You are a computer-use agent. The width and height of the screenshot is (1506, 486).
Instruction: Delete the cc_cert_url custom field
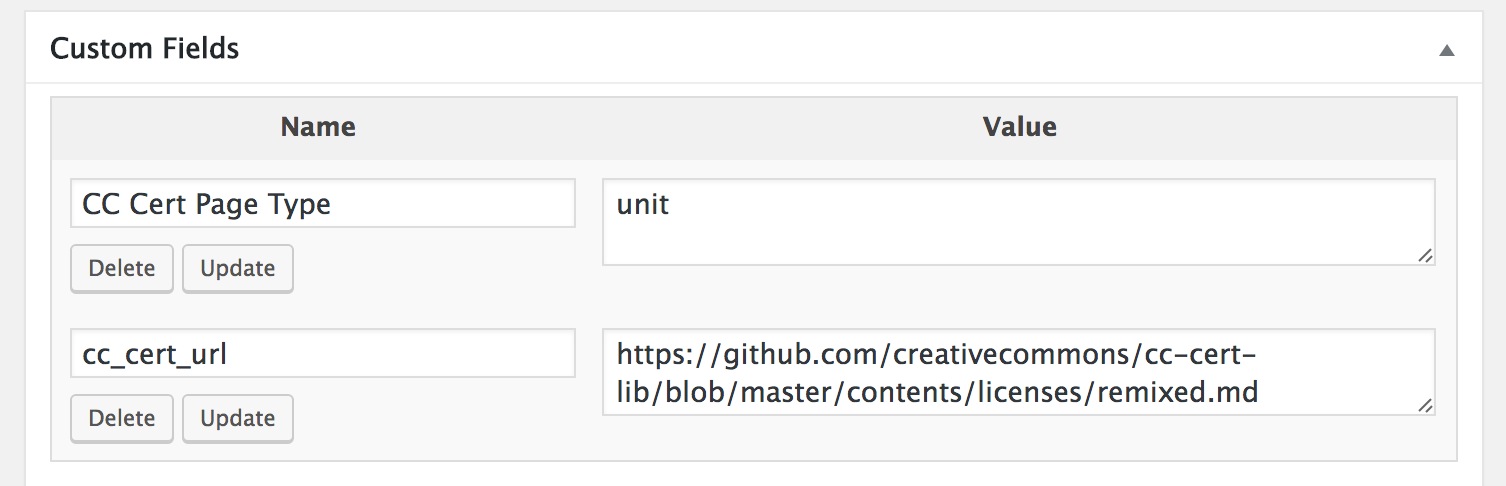(122, 418)
